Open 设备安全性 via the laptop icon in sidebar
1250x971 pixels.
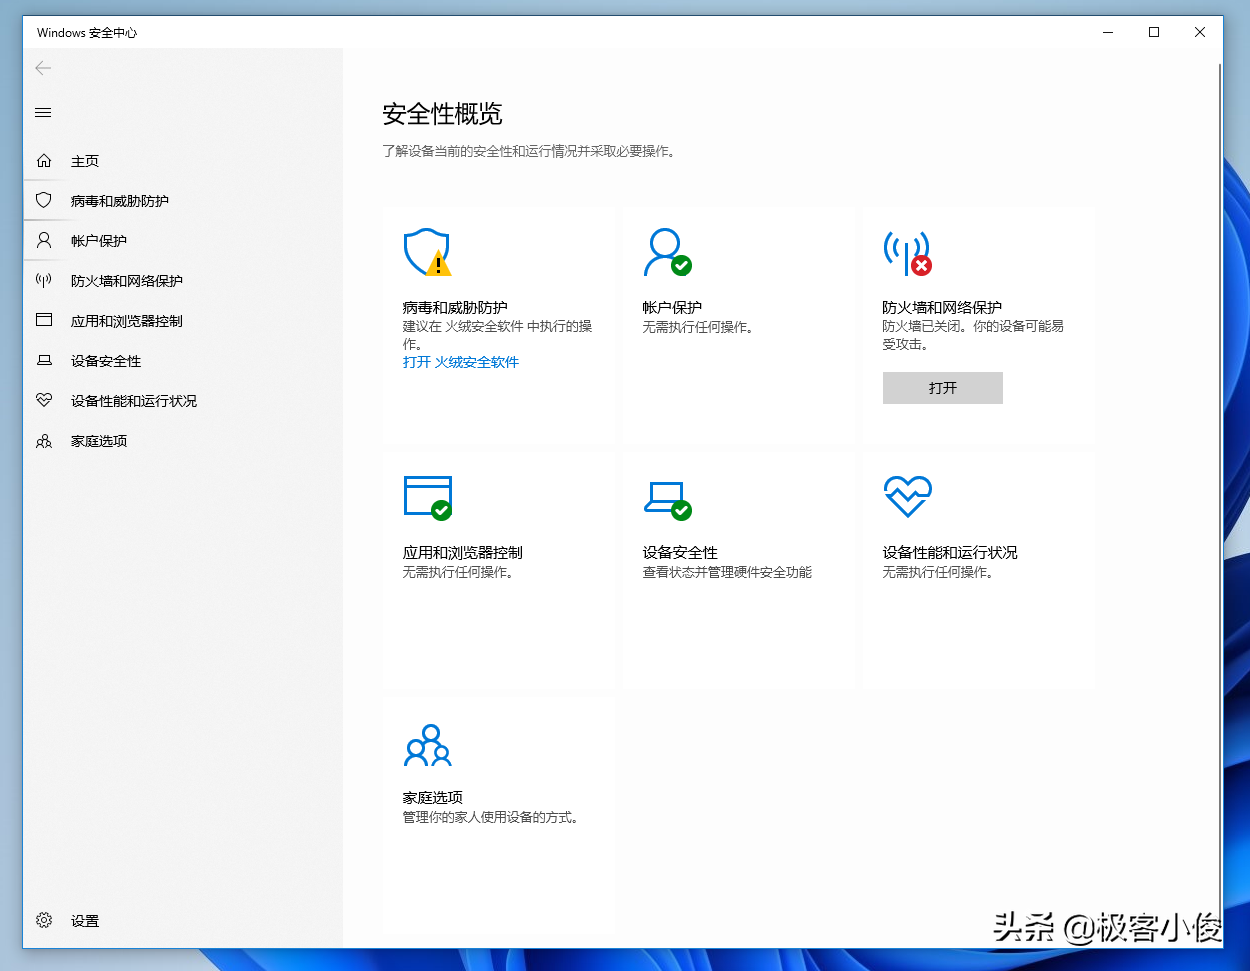pos(44,360)
